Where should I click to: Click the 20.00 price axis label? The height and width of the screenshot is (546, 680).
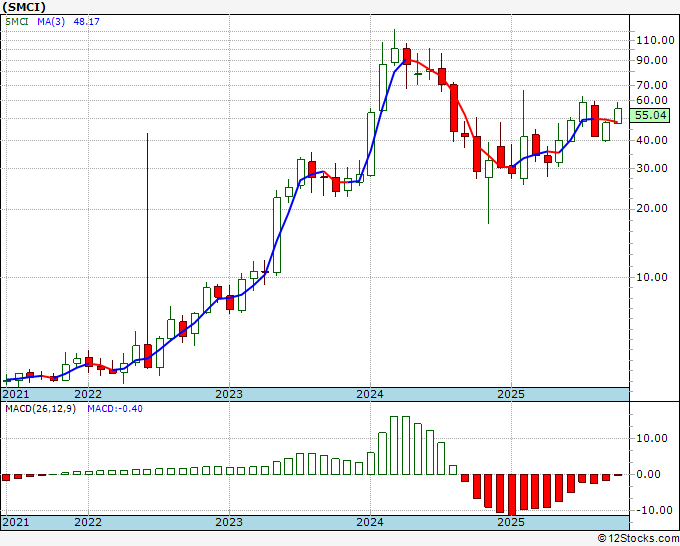tap(652, 208)
